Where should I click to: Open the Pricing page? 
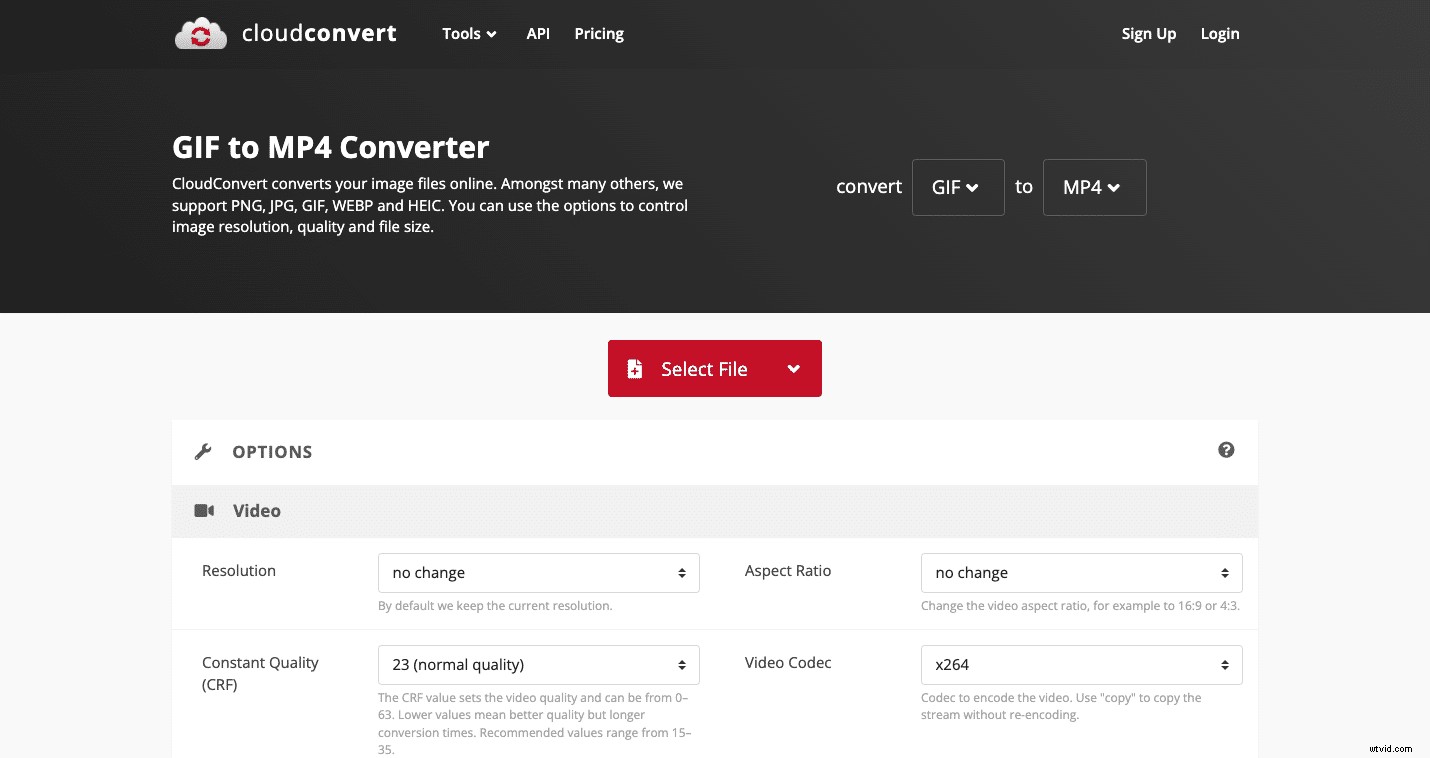pyautogui.click(x=598, y=33)
